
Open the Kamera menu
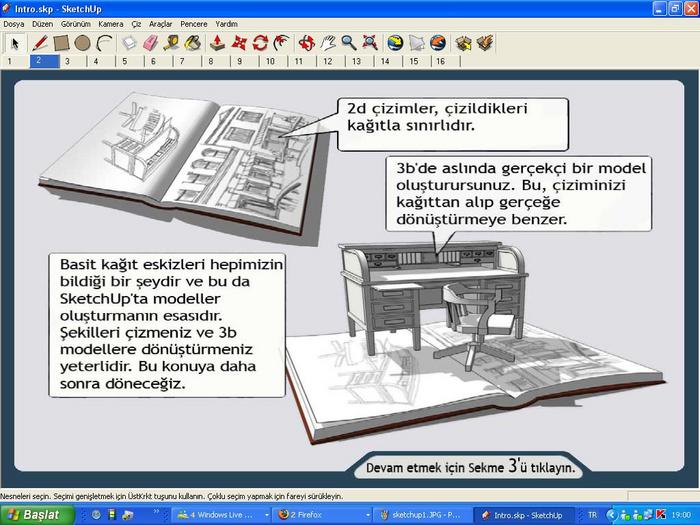point(111,23)
